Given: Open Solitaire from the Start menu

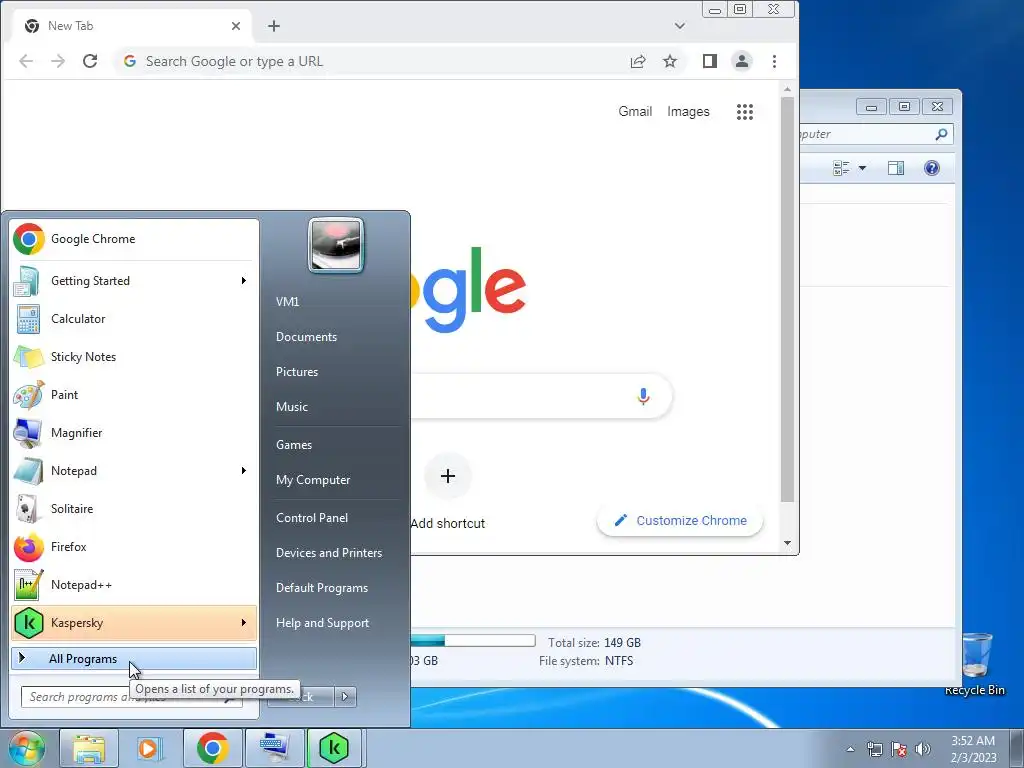Looking at the screenshot, I should [134, 508].
